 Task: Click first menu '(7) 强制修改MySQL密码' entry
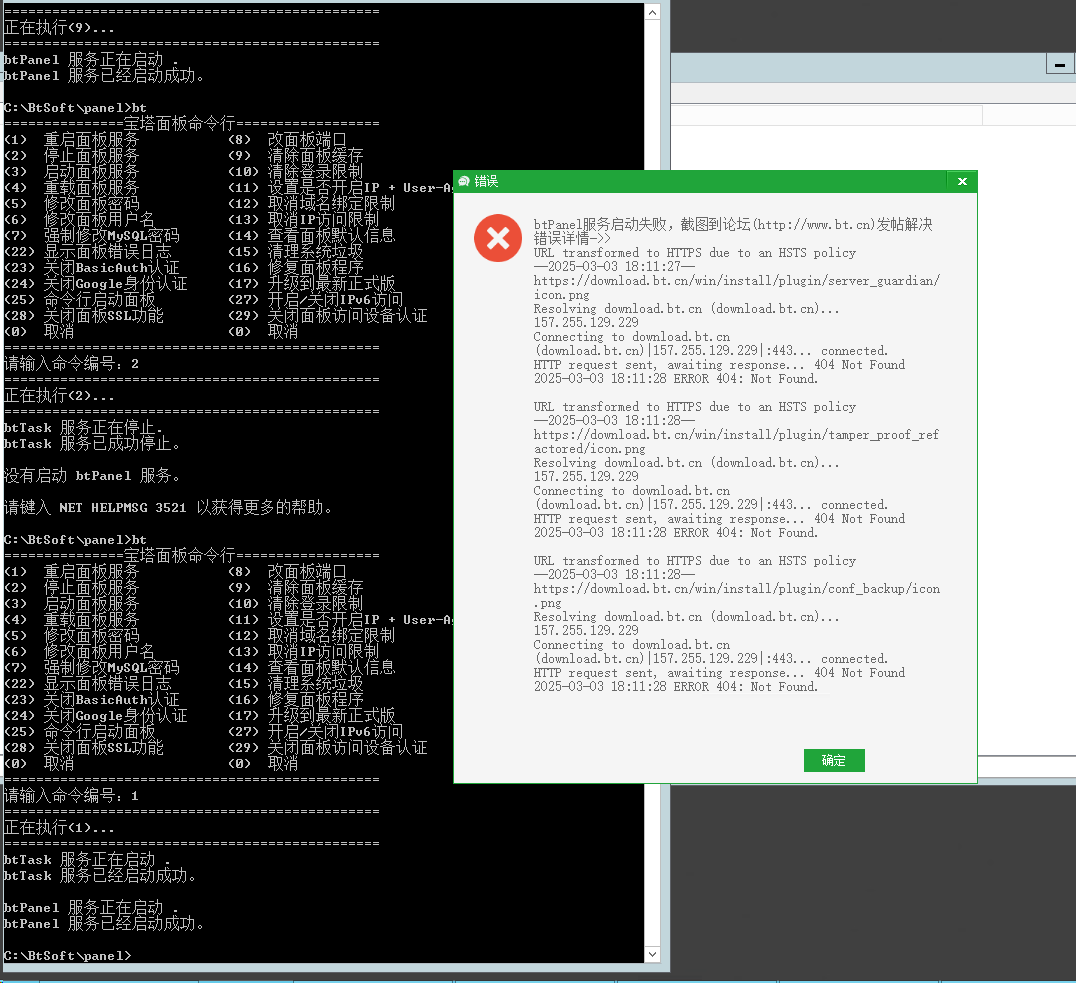(x=92, y=235)
